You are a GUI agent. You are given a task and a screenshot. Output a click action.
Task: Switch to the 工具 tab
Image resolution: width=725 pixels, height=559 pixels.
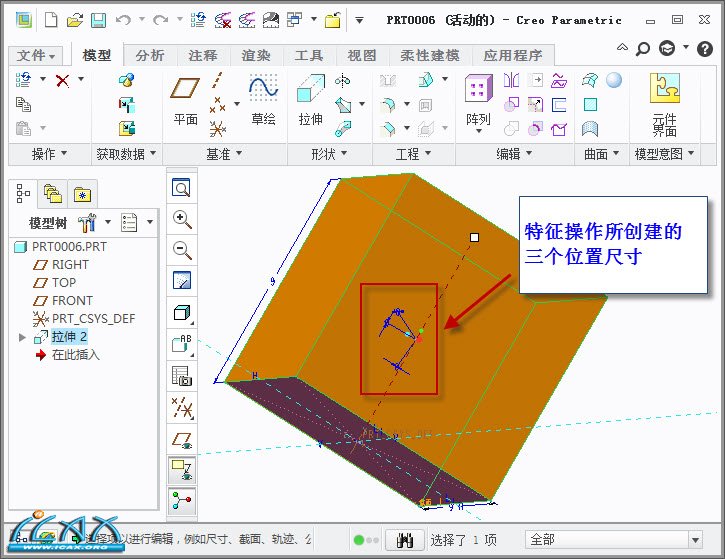[x=309, y=56]
